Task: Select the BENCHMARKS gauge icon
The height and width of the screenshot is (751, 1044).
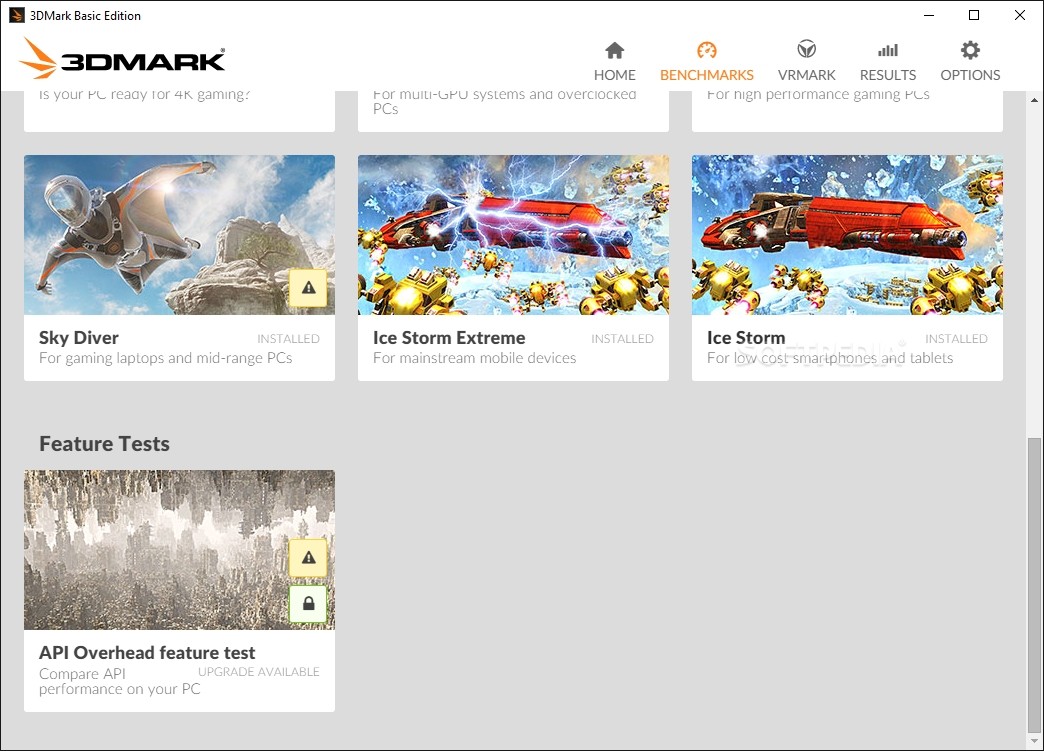Action: pos(706,51)
